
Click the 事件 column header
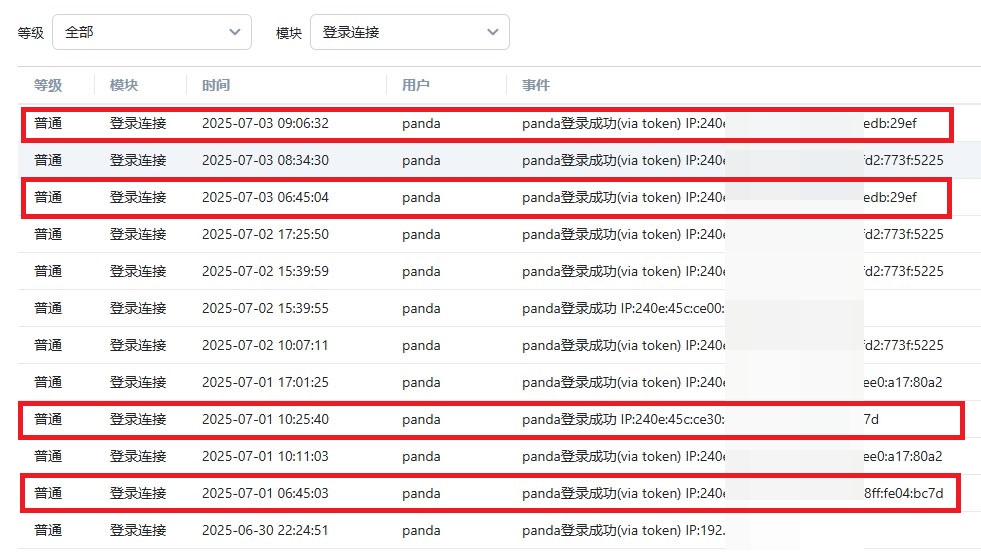536,85
